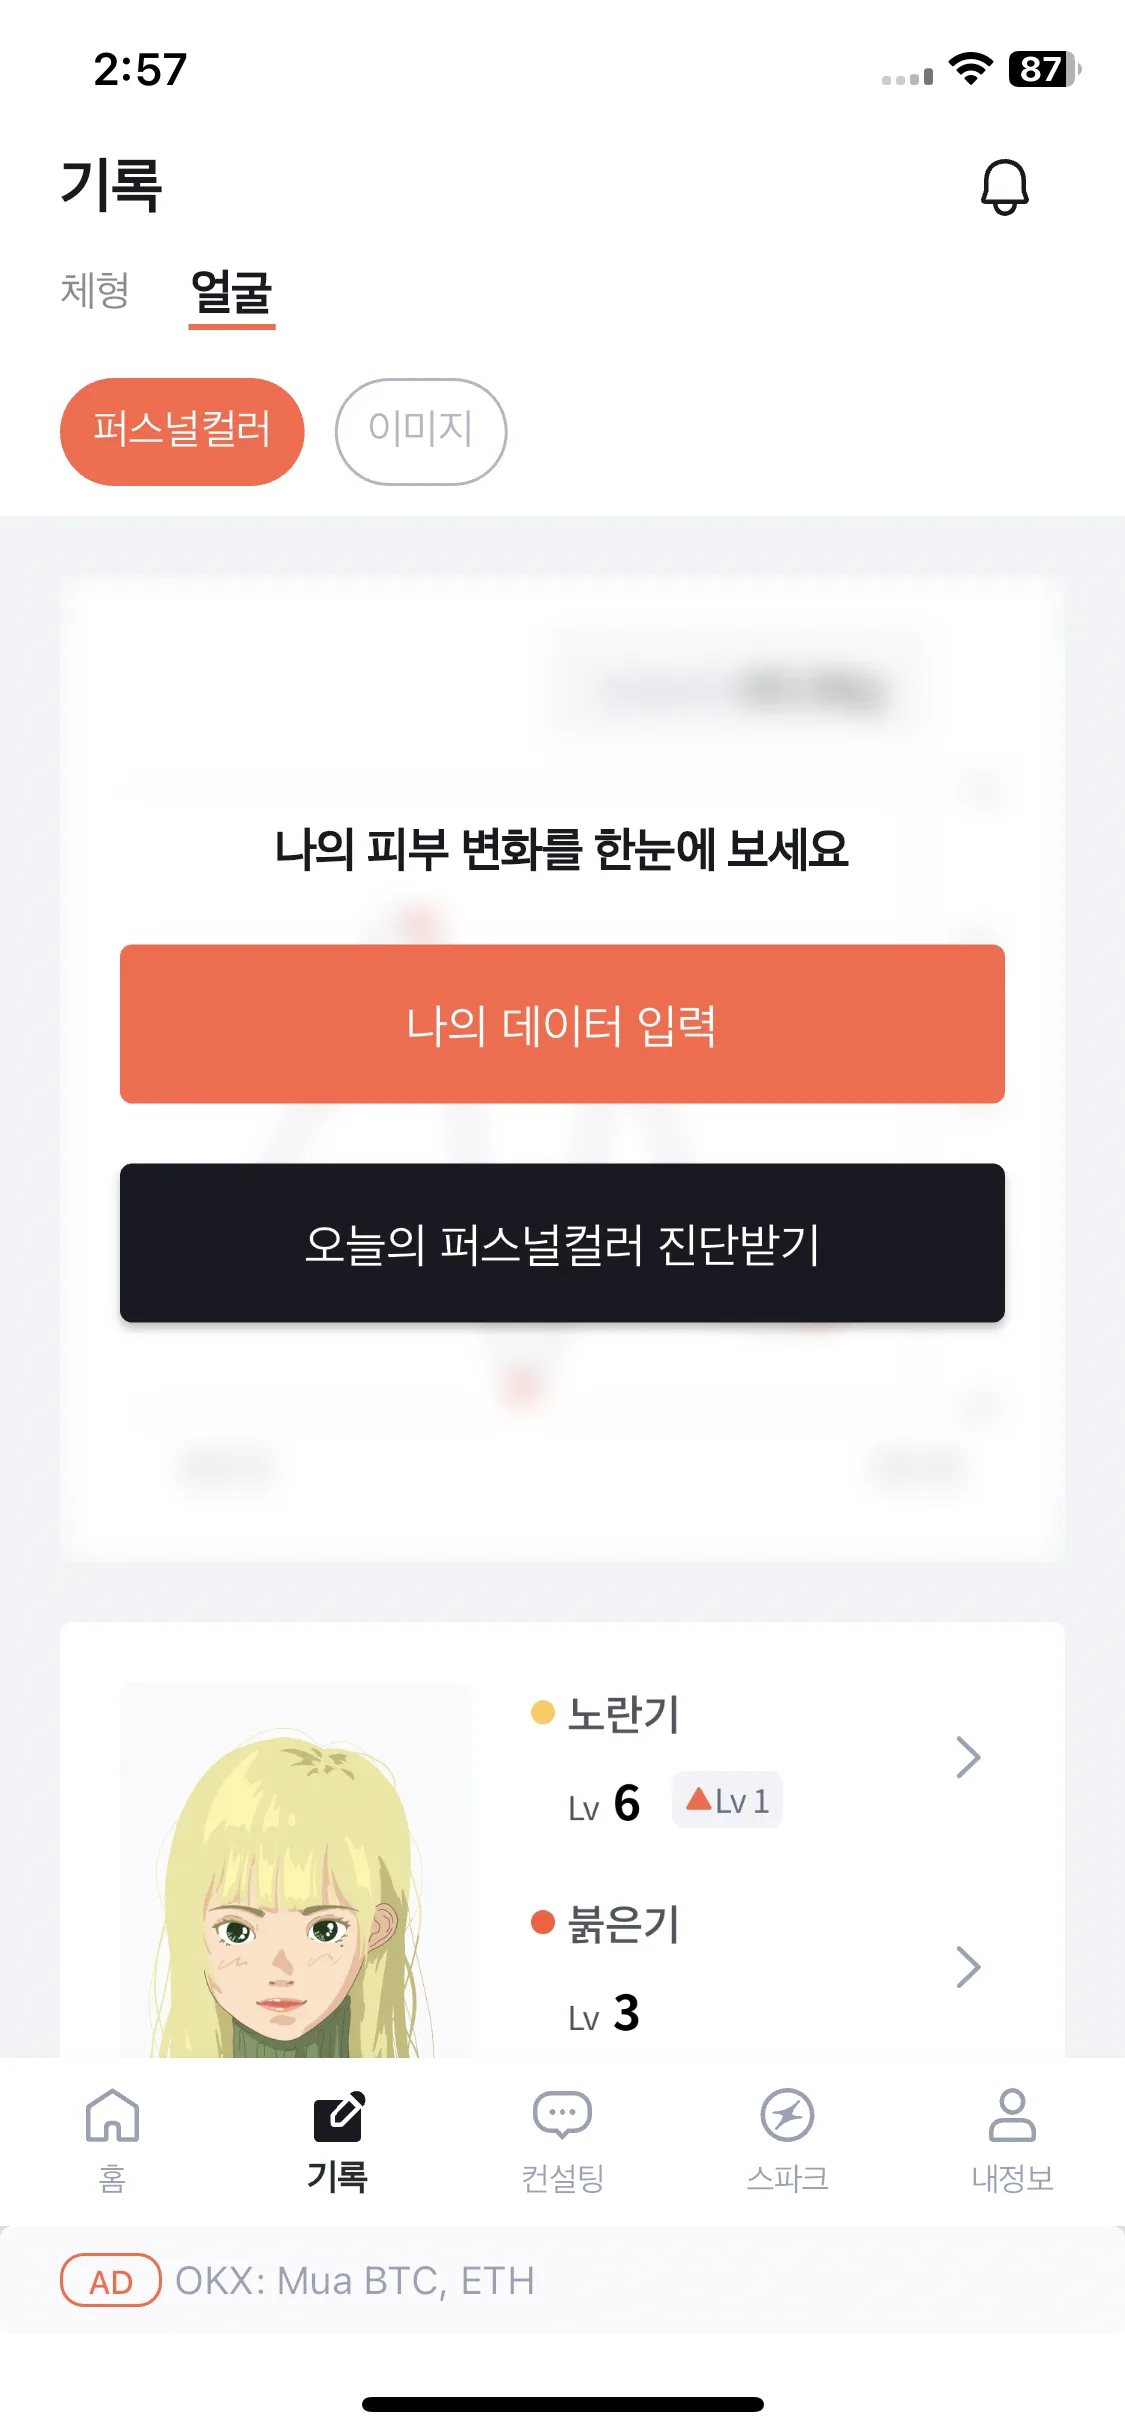
Task: Tap the blonde avatar face illustration
Action: point(296,1870)
